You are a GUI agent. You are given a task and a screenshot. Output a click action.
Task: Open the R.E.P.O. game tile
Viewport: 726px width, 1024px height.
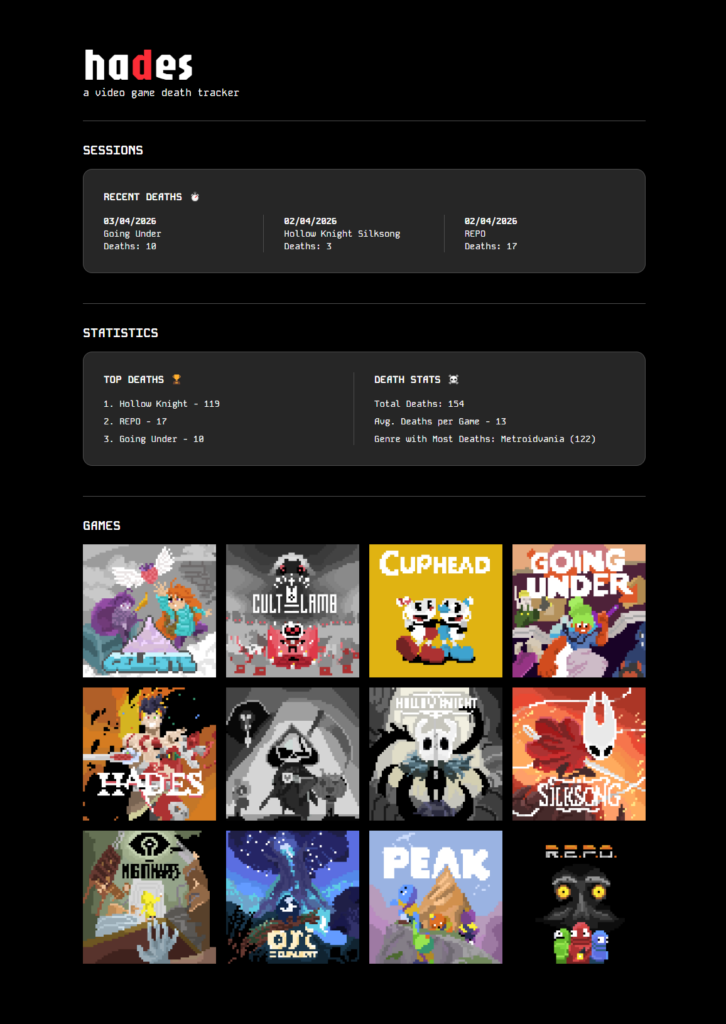pos(579,897)
